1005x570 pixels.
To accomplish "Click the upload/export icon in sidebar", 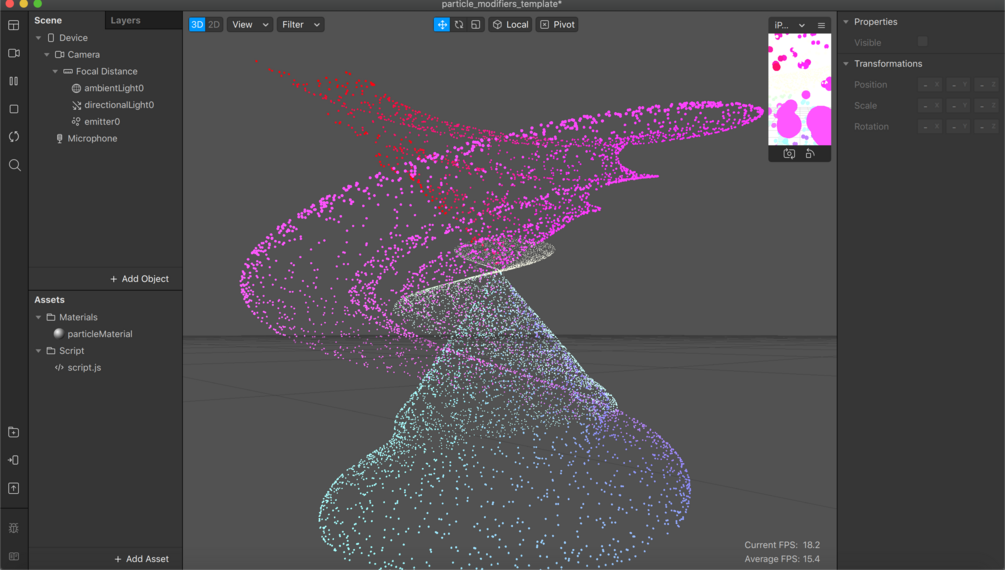I will 13,489.
